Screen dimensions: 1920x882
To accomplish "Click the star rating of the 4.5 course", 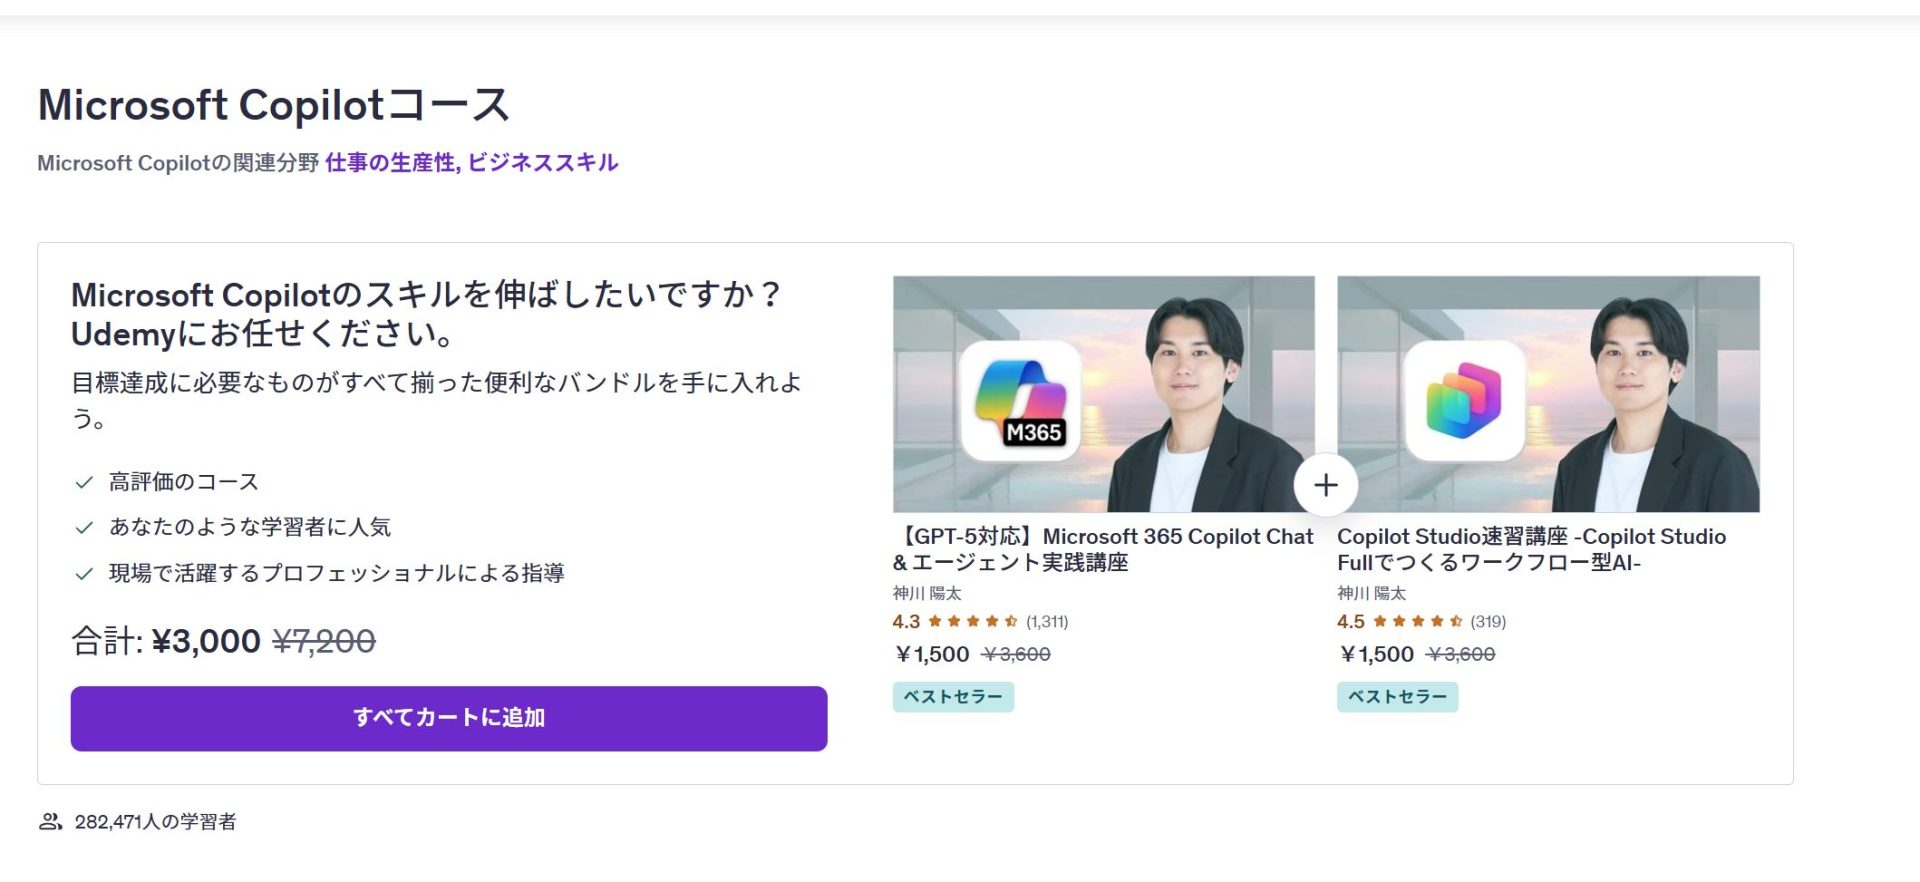I will (1418, 621).
